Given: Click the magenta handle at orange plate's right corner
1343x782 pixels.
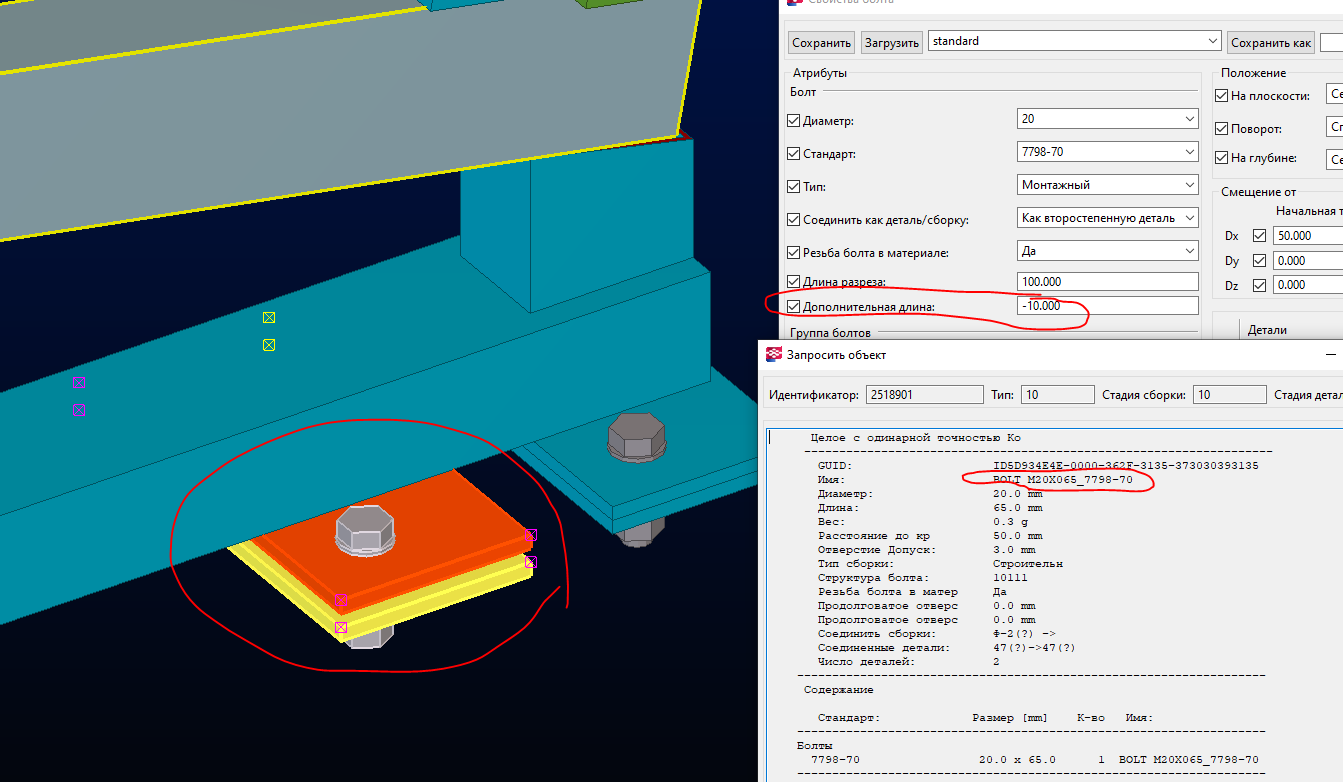Looking at the screenshot, I should [531, 536].
